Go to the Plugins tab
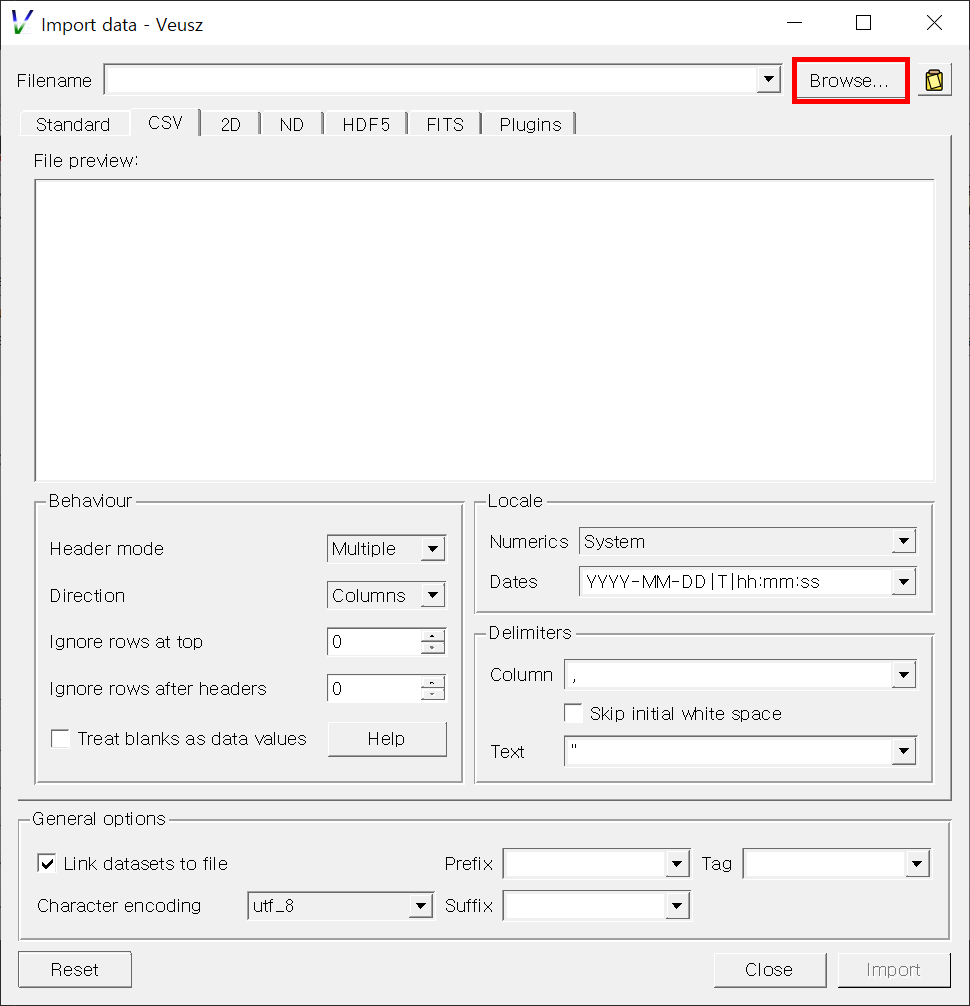This screenshot has width=970, height=1006. pos(530,124)
